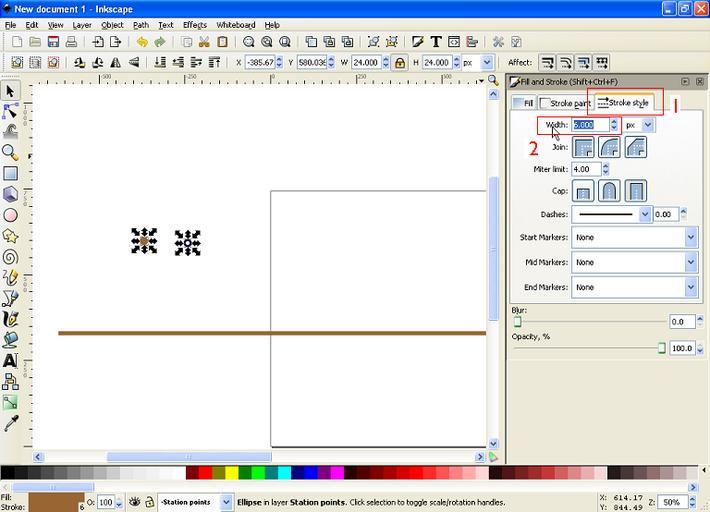Image resolution: width=710 pixels, height=512 pixels.
Task: Select the Dropper color picker tool
Action: coord(10,423)
